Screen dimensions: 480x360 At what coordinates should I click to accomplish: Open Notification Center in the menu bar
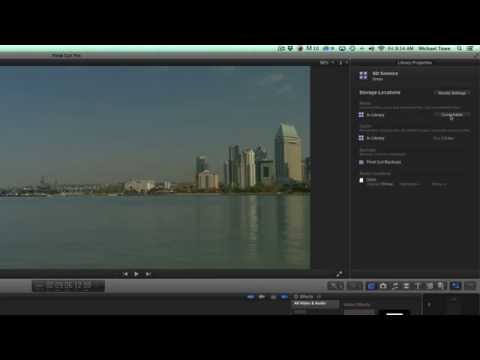click(470, 49)
